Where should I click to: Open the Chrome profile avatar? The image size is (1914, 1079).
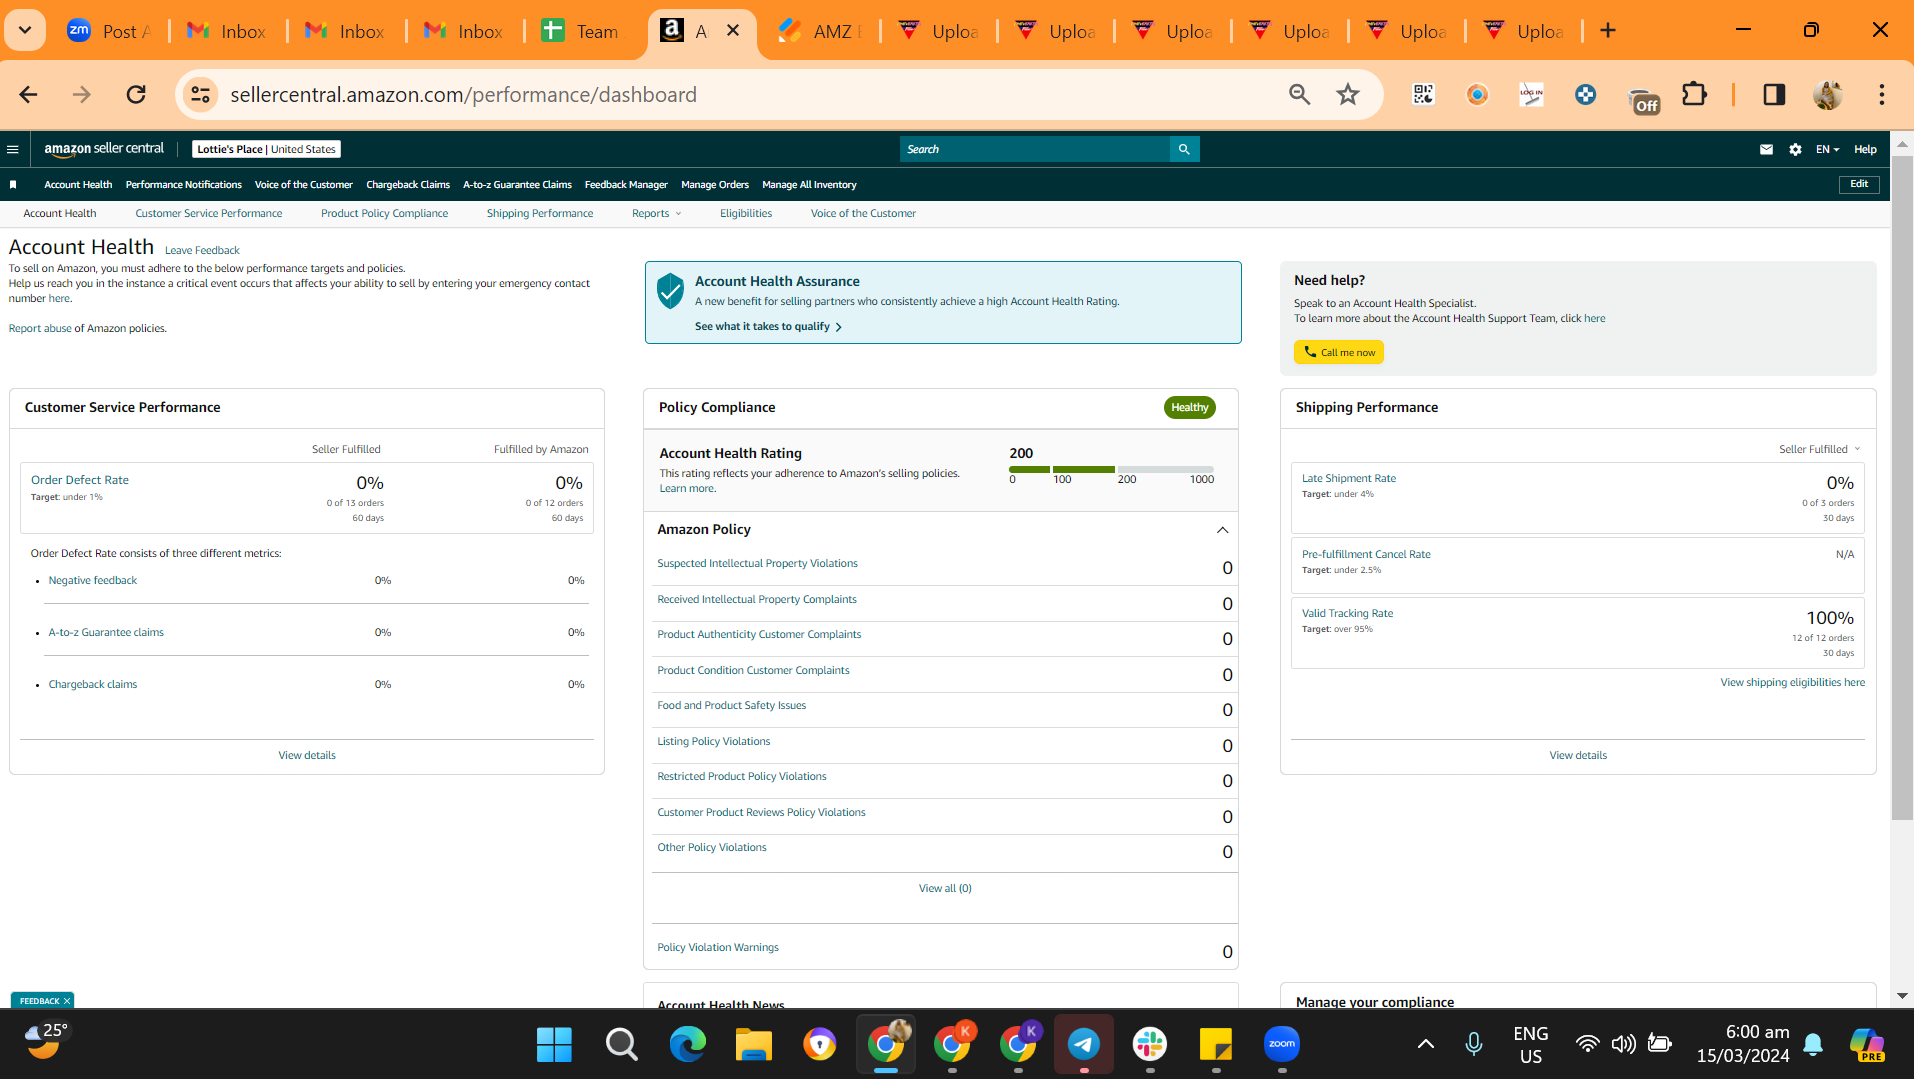(1828, 94)
